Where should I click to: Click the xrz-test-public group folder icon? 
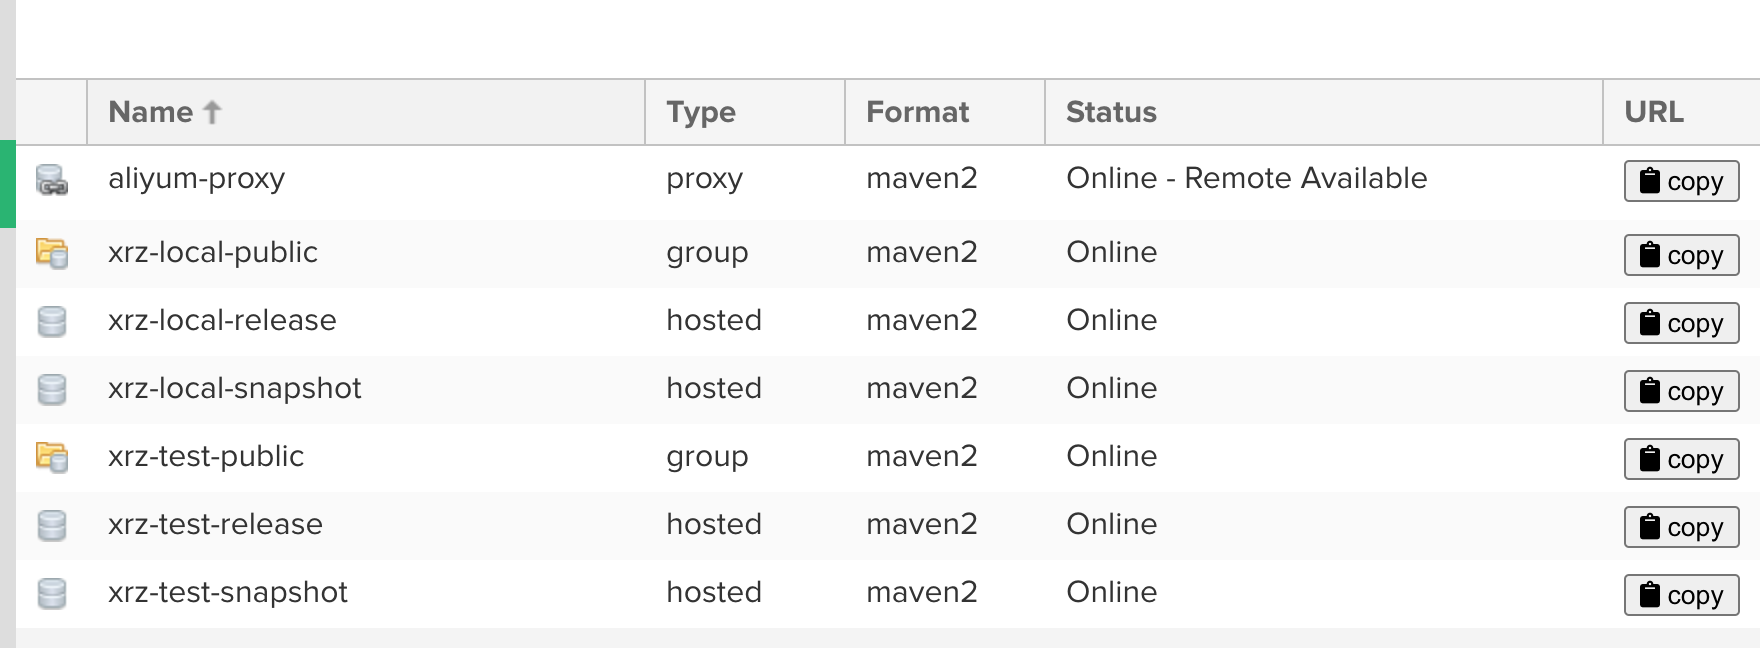52,457
